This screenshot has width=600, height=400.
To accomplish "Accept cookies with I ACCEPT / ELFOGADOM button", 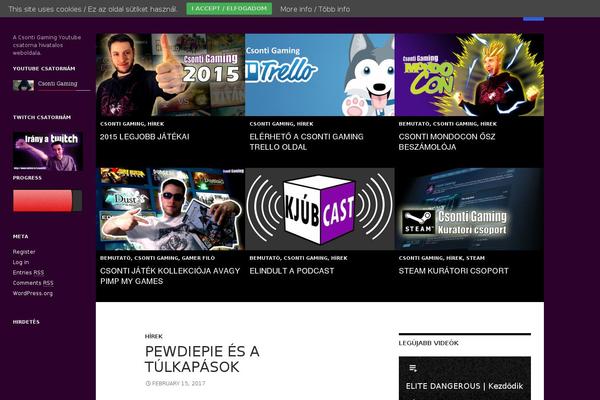I will tap(229, 9).
